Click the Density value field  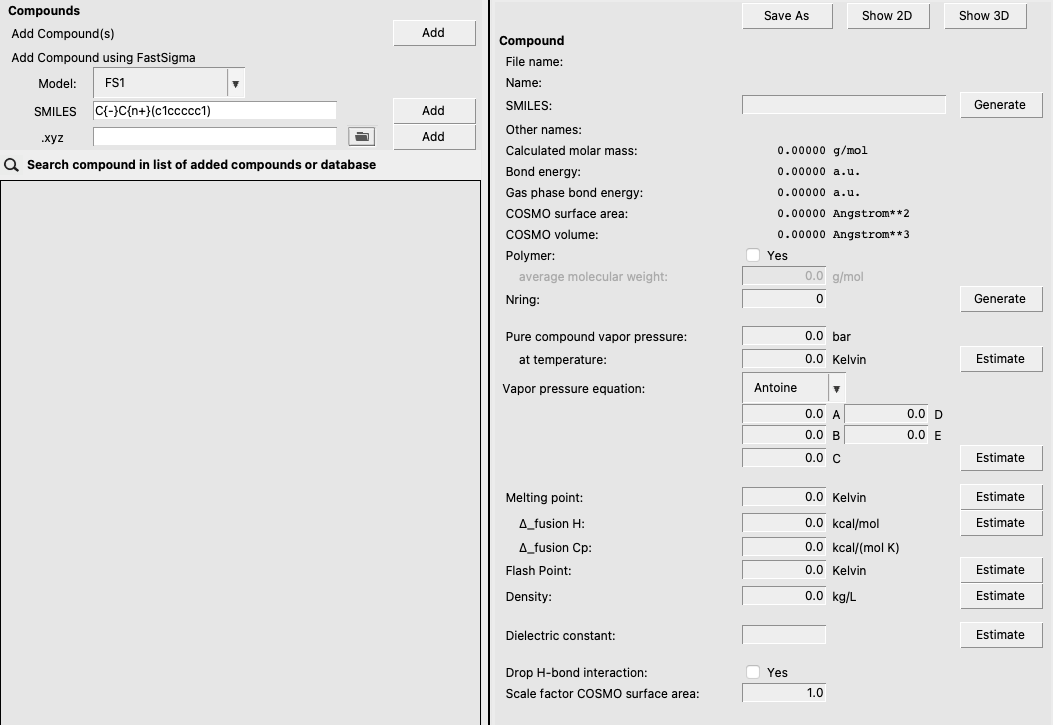pos(784,596)
